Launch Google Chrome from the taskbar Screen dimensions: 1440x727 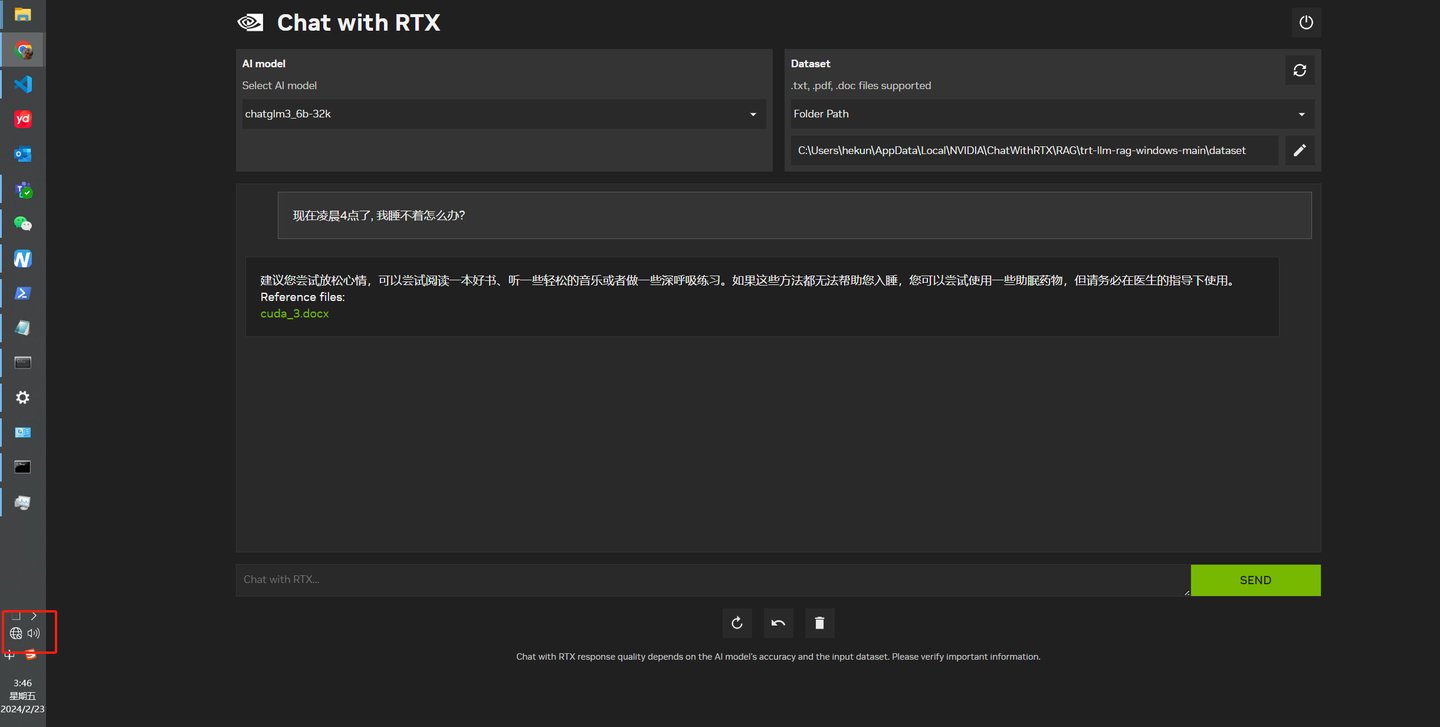tap(22, 49)
